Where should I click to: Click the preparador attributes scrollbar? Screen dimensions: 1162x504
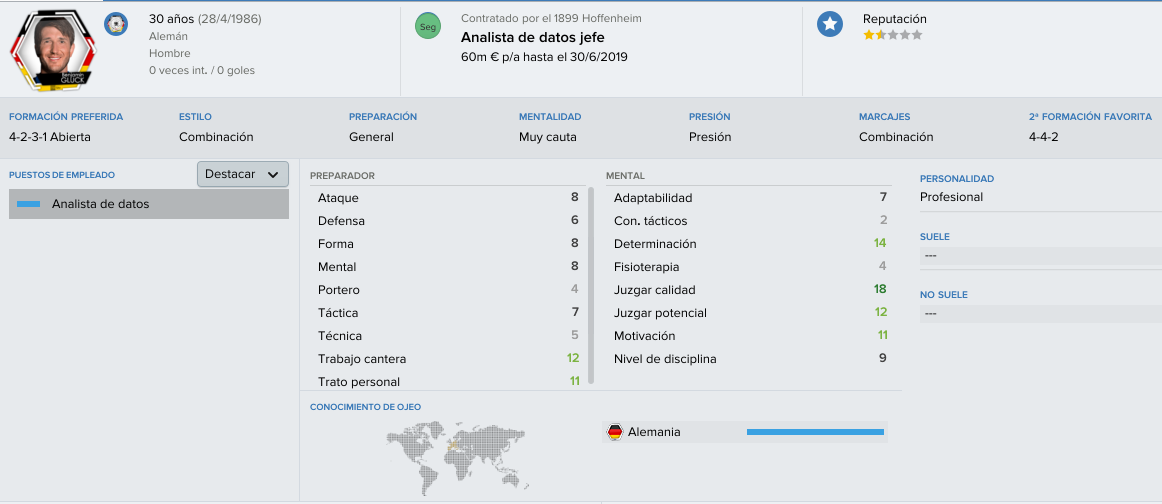591,285
